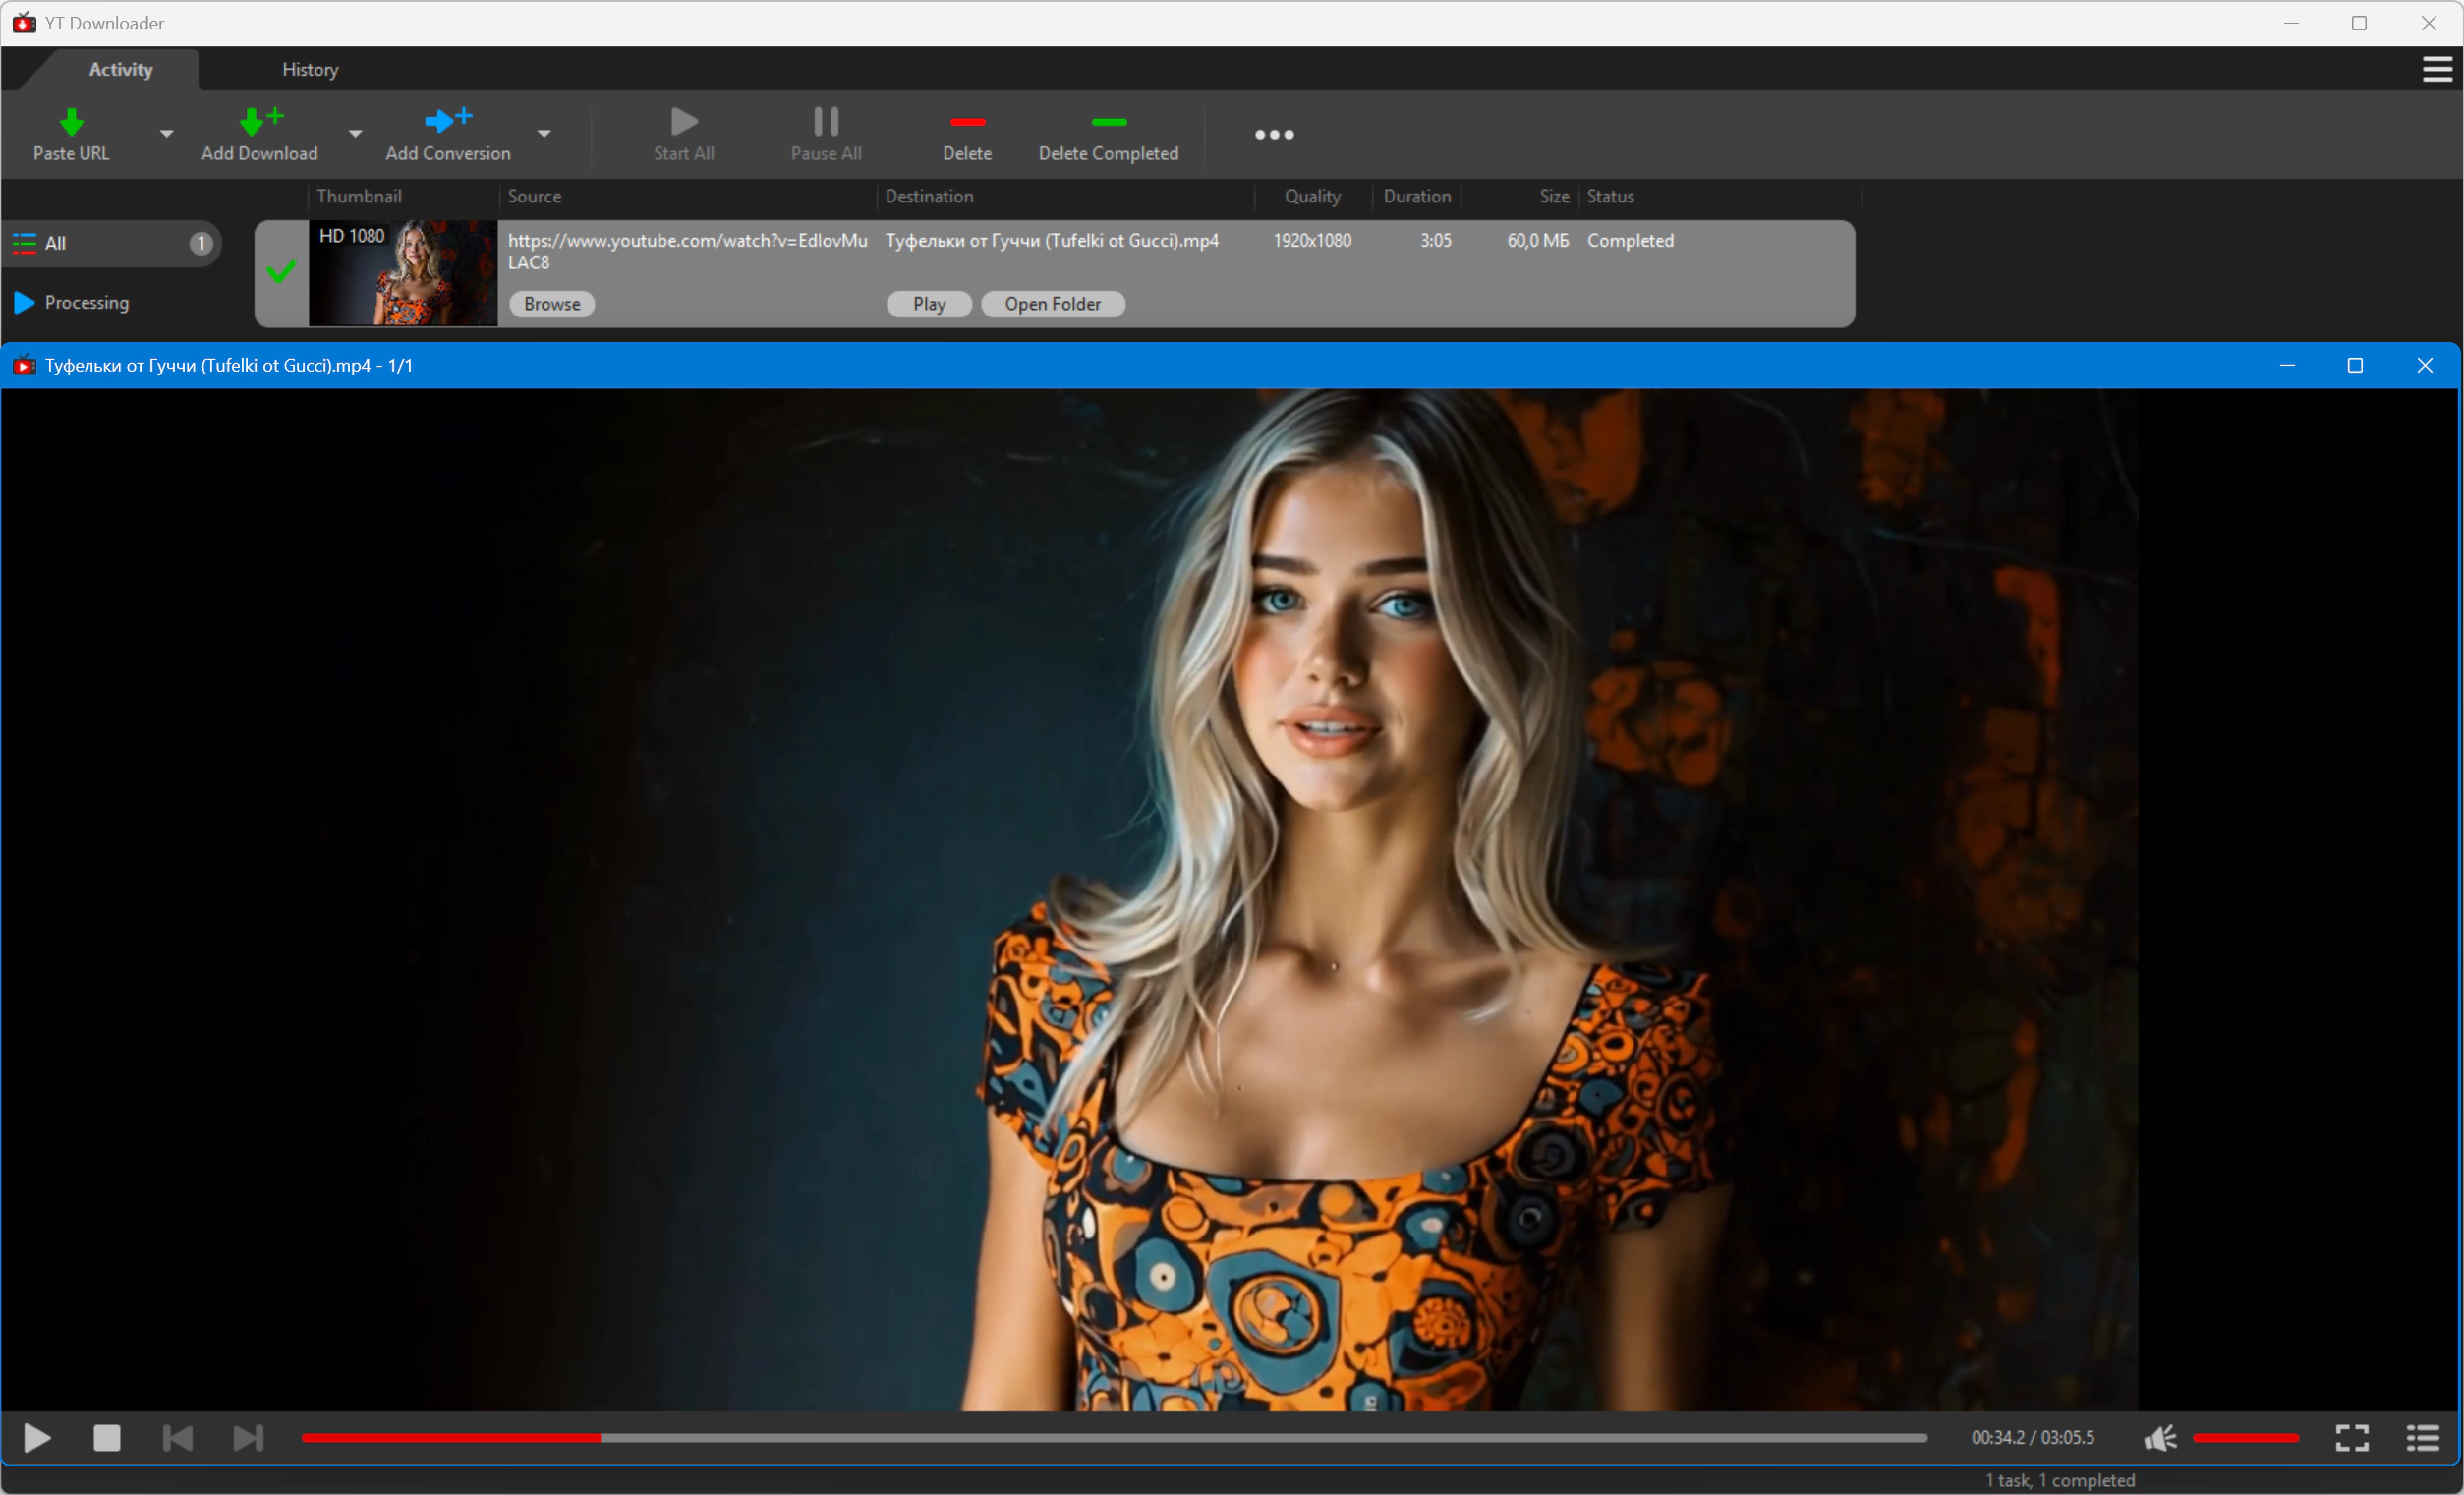Switch to the History tab
This screenshot has width=2464, height=1495.
(x=310, y=69)
